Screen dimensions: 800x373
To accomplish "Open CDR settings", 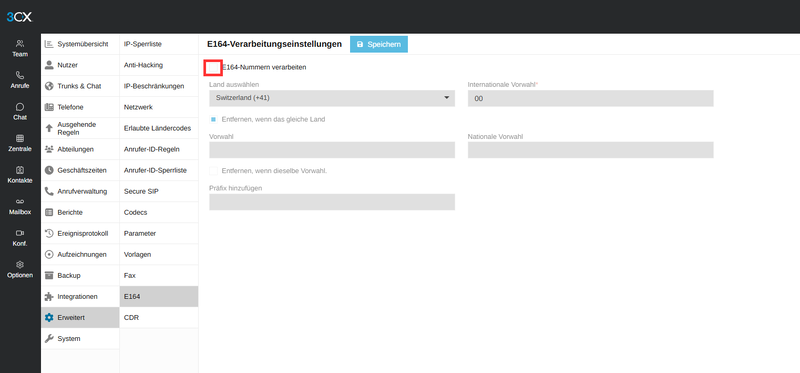I will pos(159,317).
